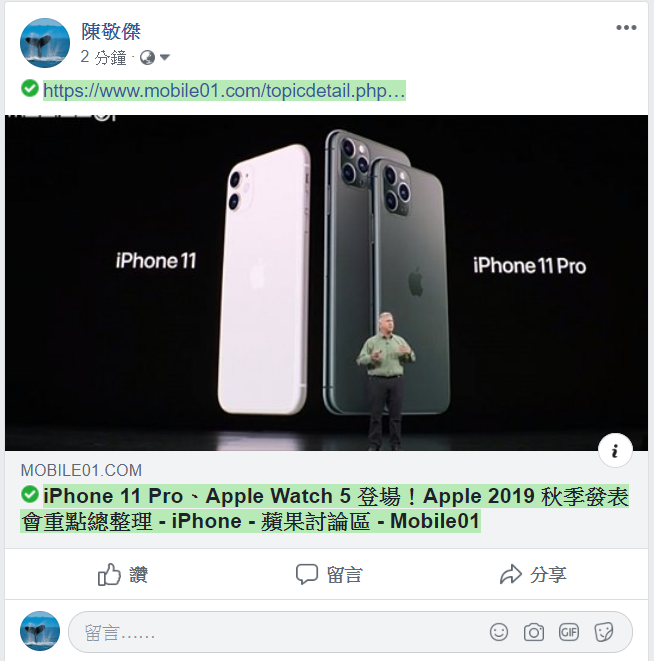654x661 pixels.
Task: Open 陳敬傑 profile name link
Action: [111, 32]
